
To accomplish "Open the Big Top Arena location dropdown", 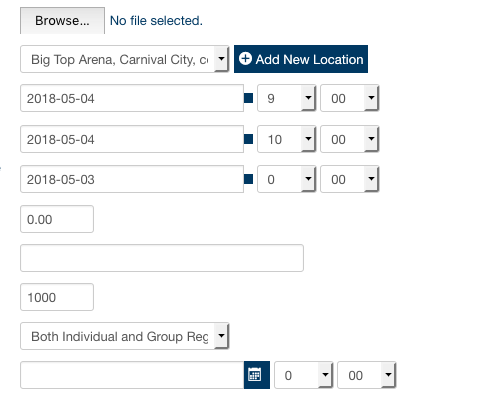I will click(124, 59).
